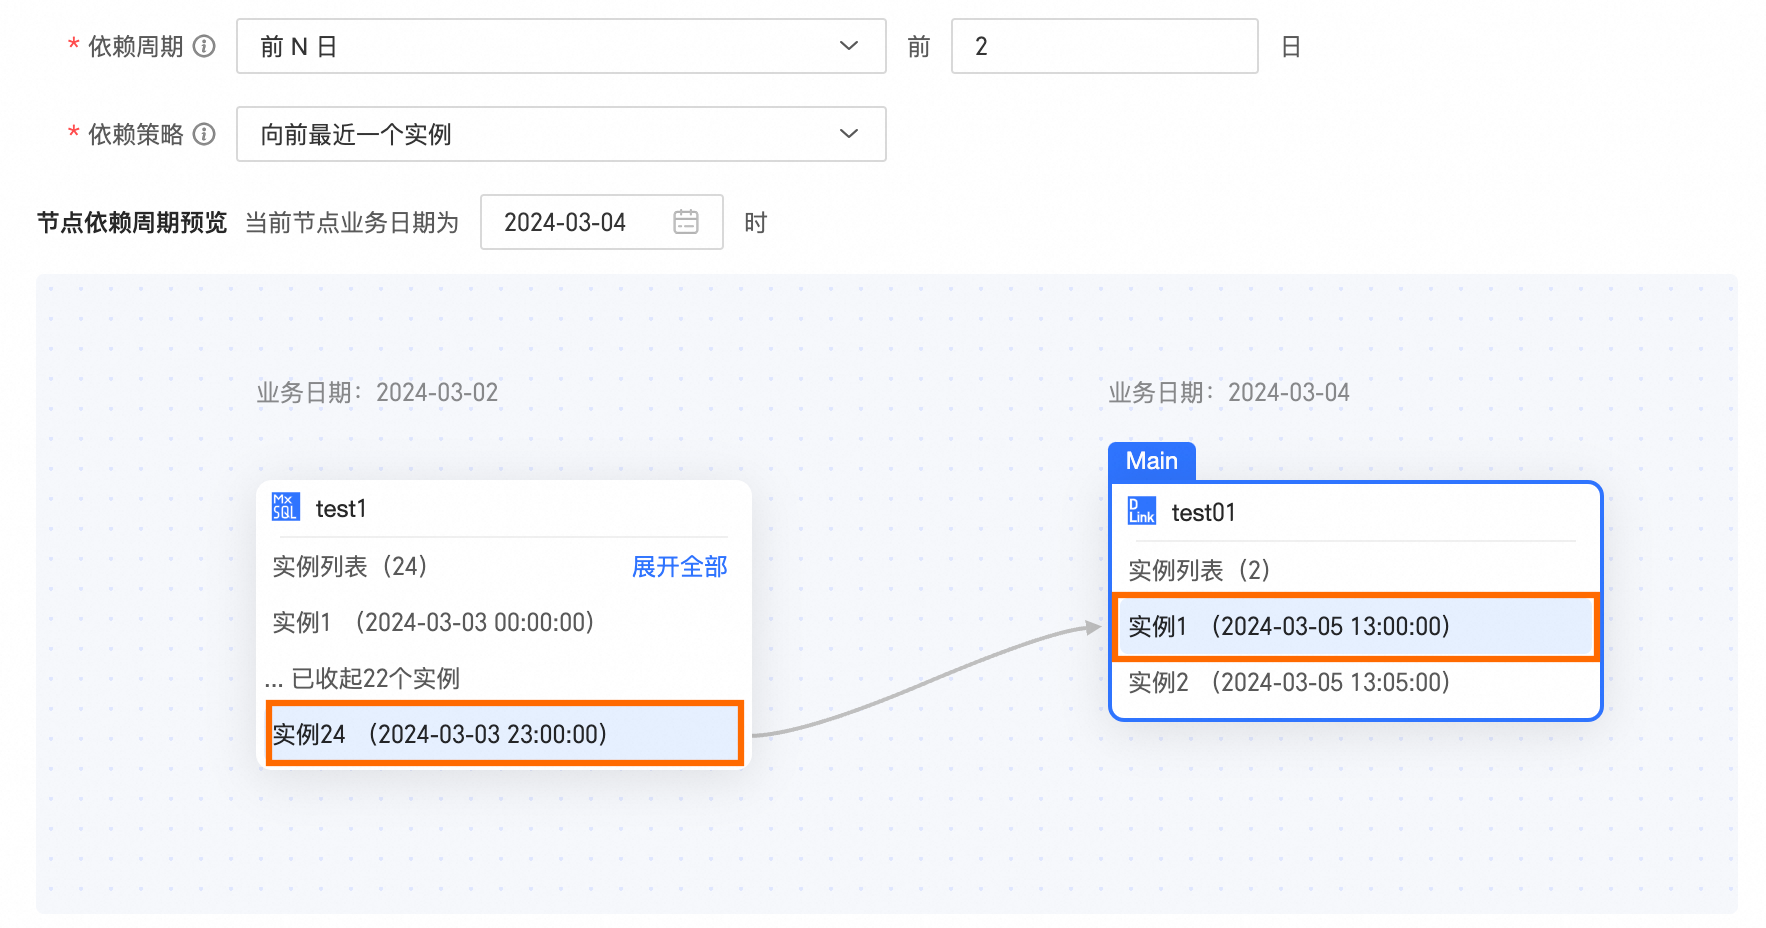Viewport: 1766px width, 928px height.
Task: Click the info icon beside 依赖周期
Action: click(204, 46)
